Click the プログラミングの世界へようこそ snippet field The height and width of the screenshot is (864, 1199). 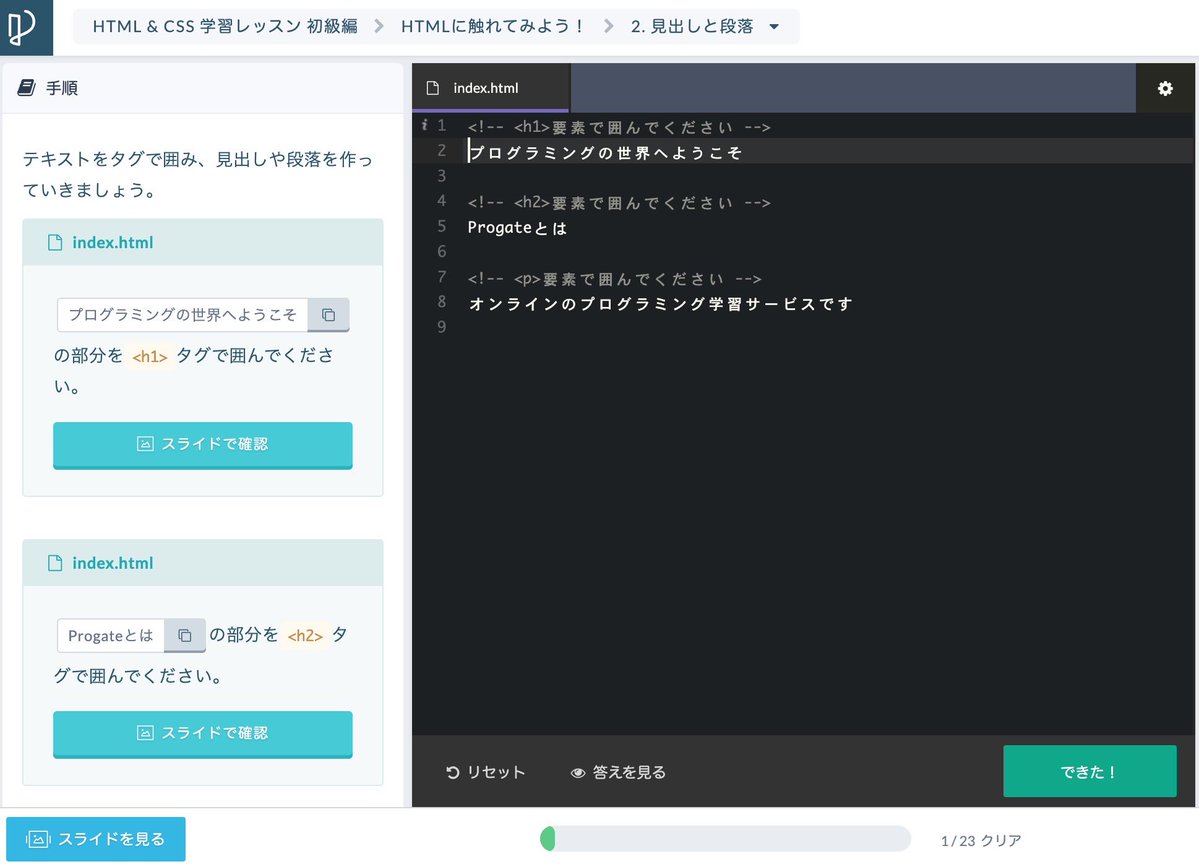point(183,315)
